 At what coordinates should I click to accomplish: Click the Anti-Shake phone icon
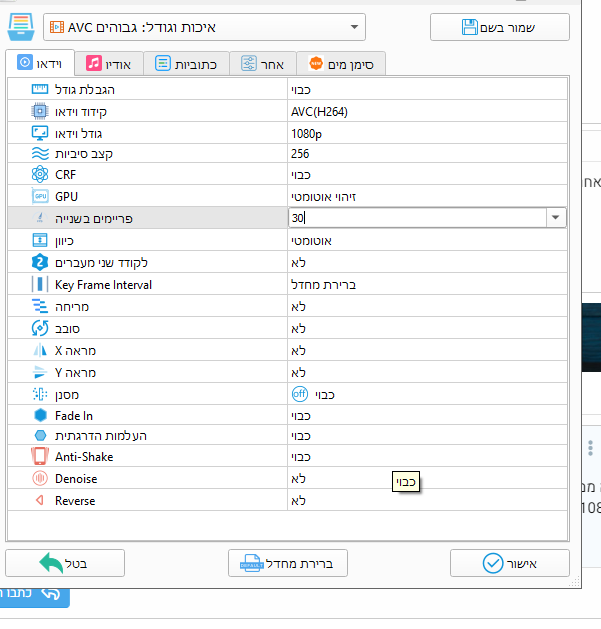(40, 456)
